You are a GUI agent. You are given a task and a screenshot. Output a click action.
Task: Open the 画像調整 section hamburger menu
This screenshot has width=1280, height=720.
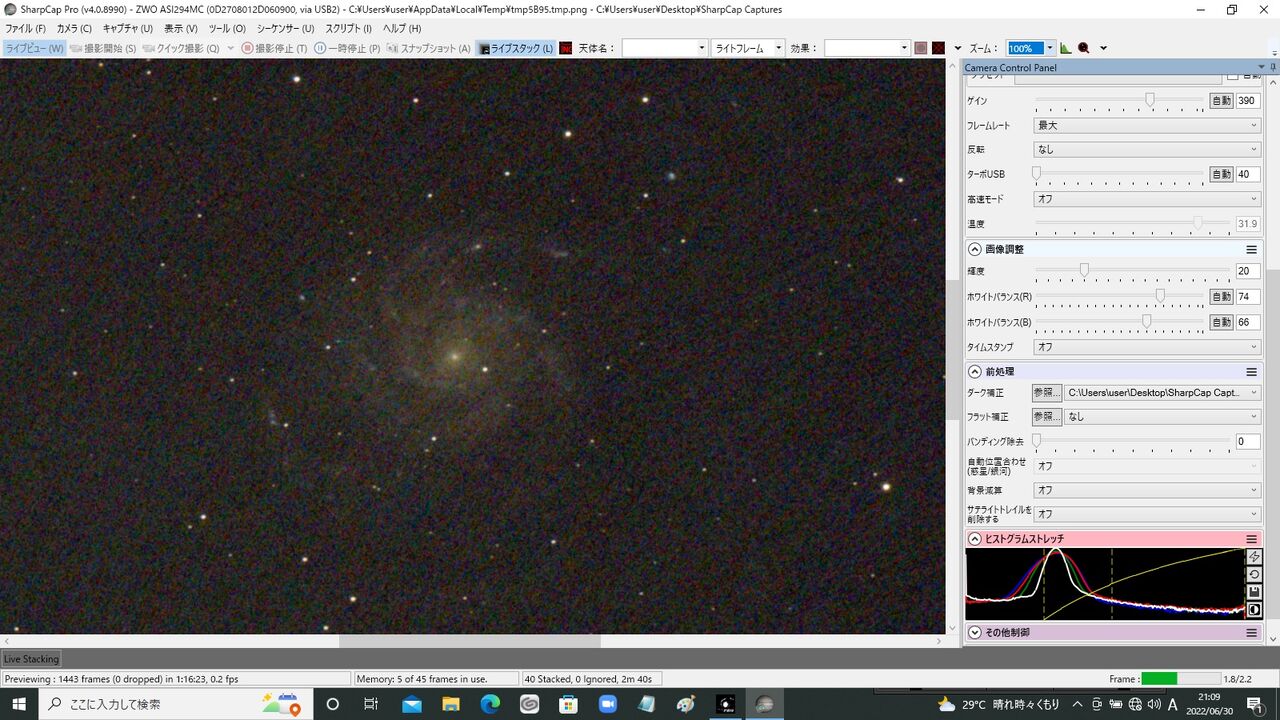pyautogui.click(x=1251, y=249)
